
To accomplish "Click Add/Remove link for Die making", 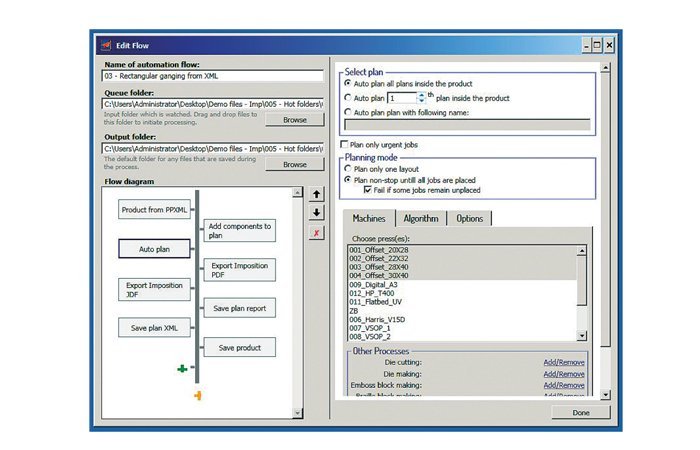I will pyautogui.click(x=564, y=374).
